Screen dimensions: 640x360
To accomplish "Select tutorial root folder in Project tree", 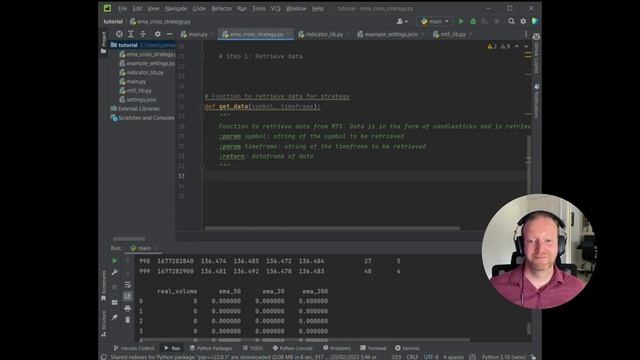I will [128, 45].
